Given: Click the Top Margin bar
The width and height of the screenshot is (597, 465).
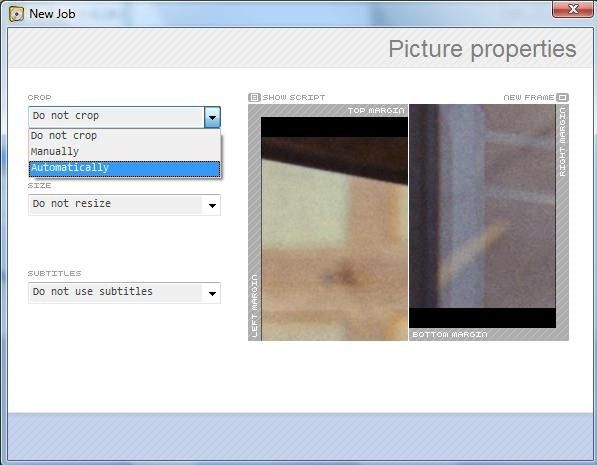Looking at the screenshot, I should click(328, 110).
